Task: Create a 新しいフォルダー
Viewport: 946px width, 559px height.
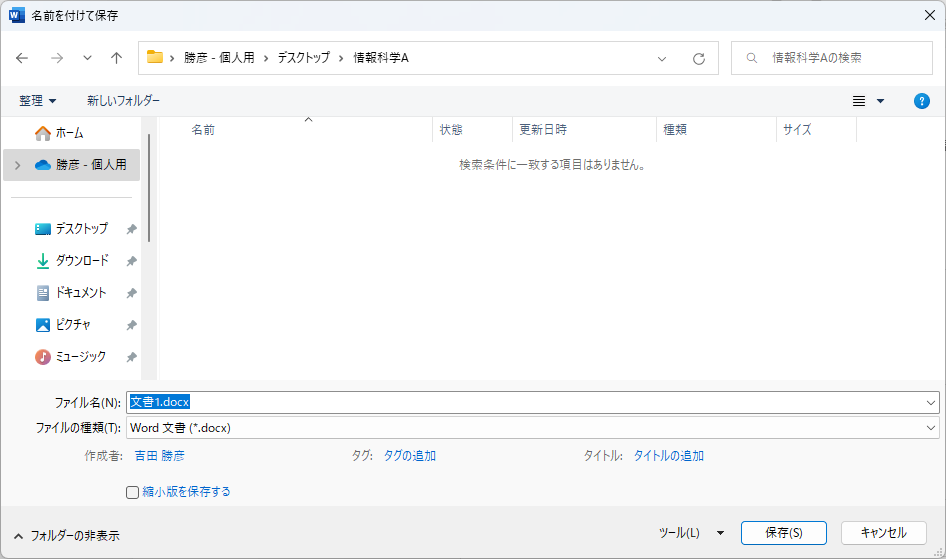Action: 123,101
